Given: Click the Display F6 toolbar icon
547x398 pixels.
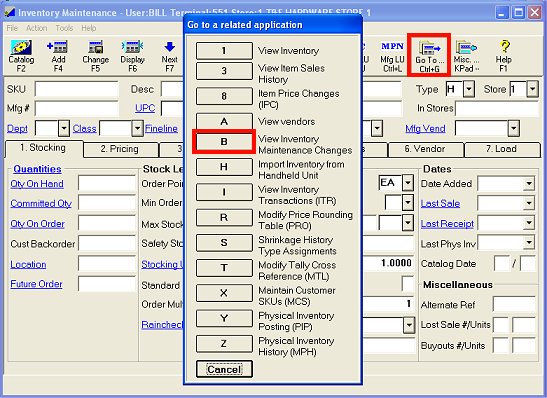Looking at the screenshot, I should click(132, 56).
